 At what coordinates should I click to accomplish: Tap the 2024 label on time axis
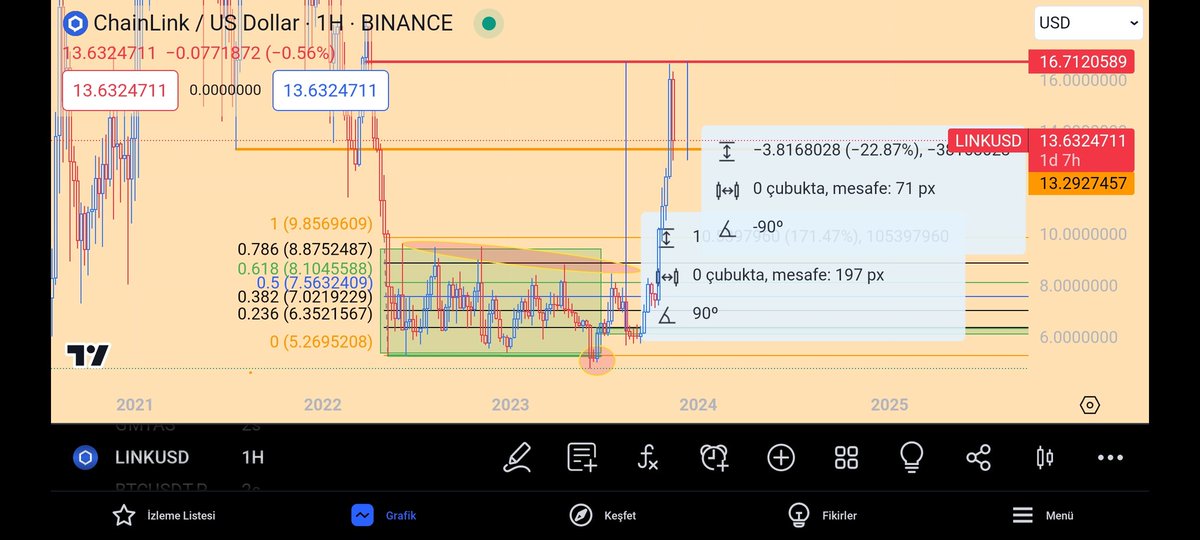click(698, 404)
